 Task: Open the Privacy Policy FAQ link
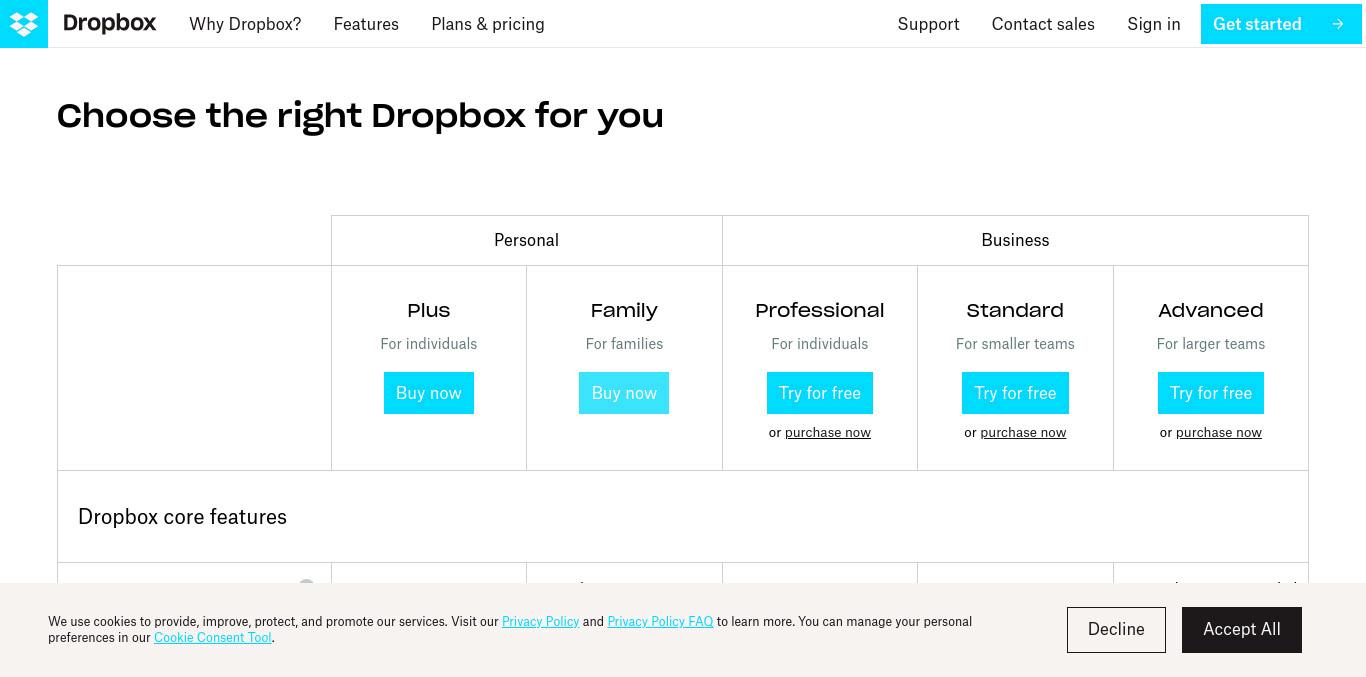[660, 622]
